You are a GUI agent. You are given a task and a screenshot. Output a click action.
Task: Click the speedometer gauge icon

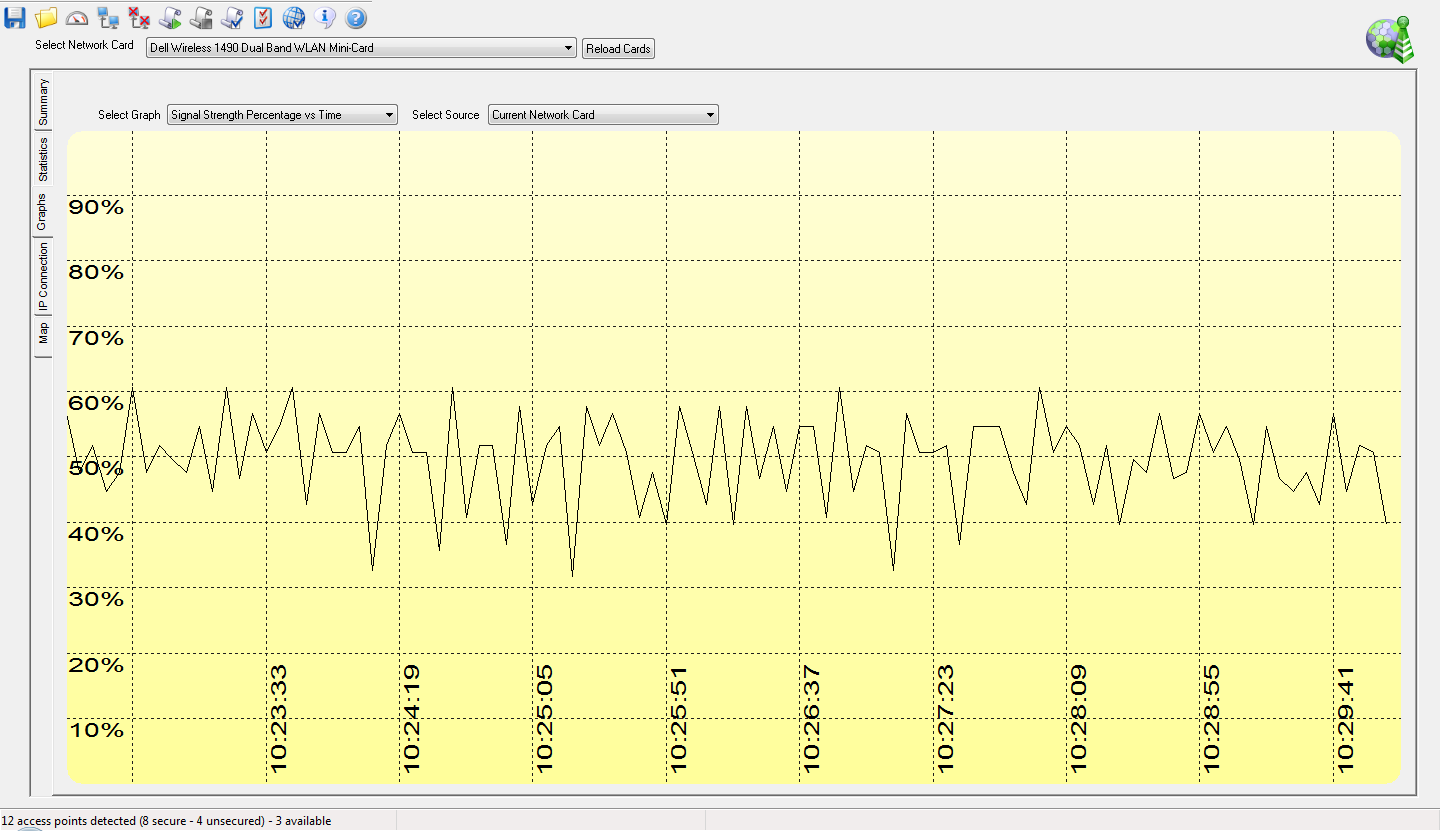(77, 17)
